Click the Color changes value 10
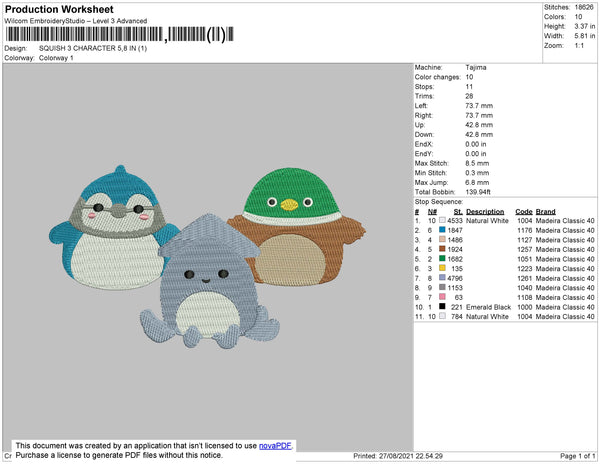Screen dimensions: 600x464 [x=470, y=77]
